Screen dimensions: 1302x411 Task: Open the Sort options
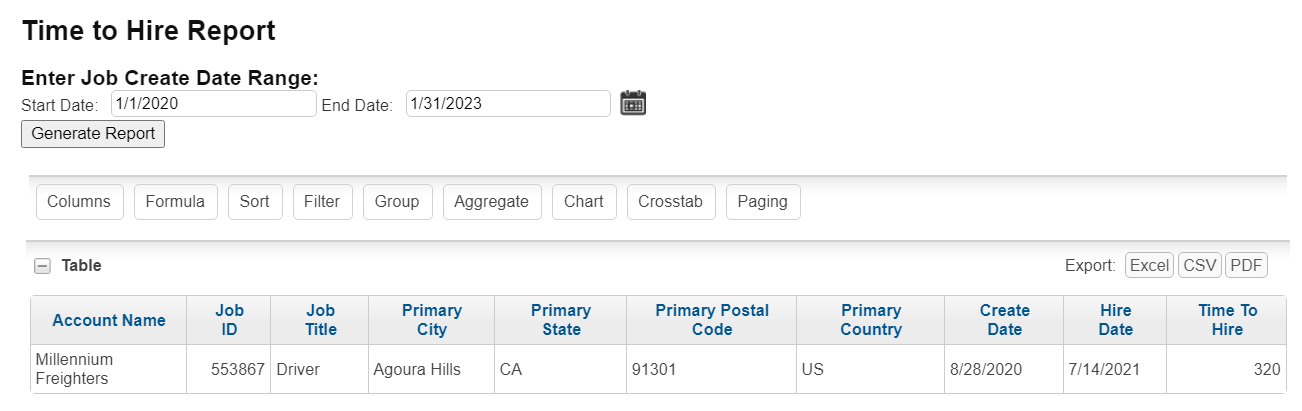point(255,202)
